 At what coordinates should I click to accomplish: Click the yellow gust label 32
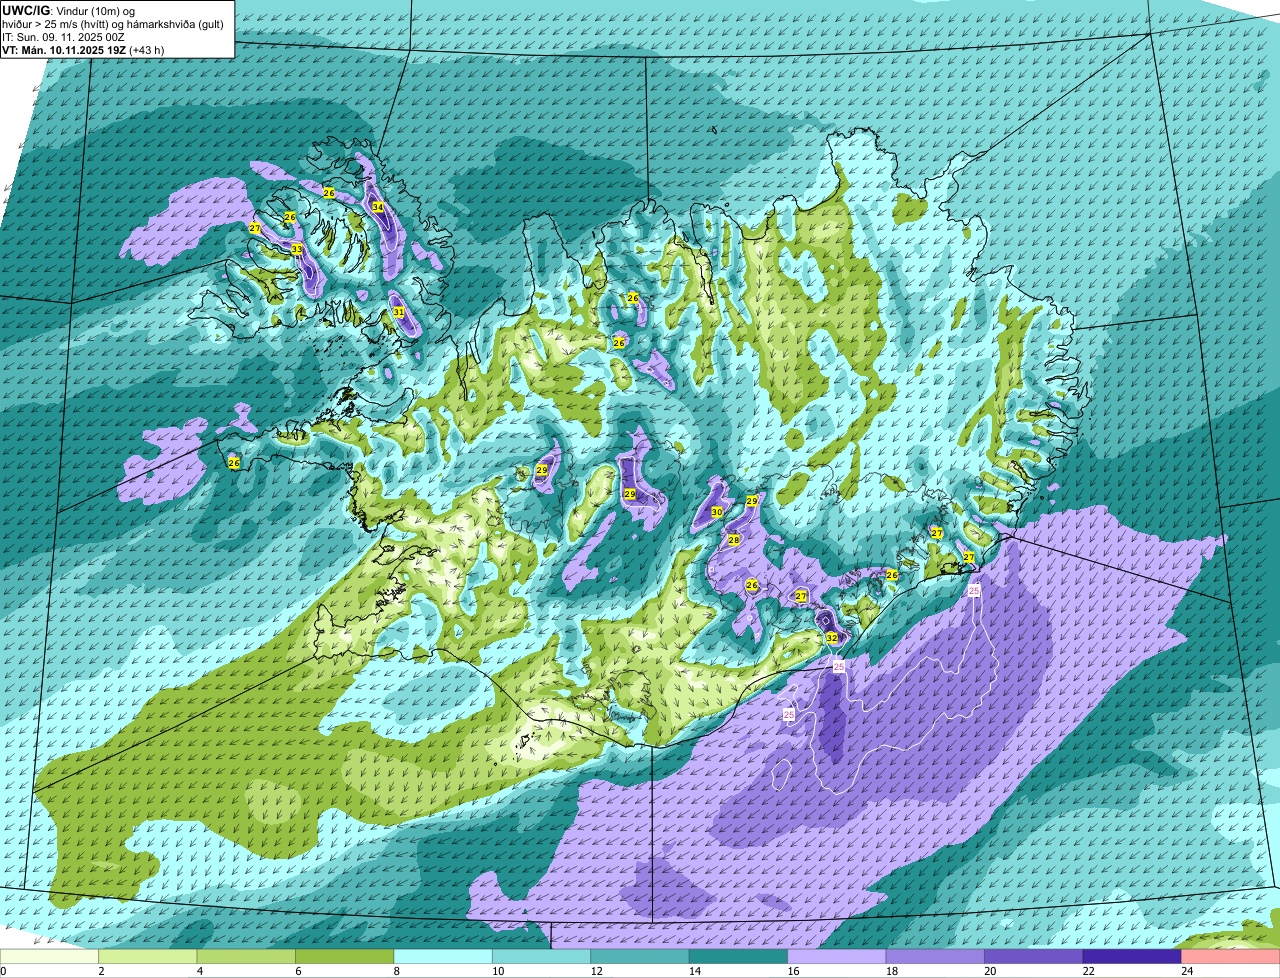tap(832, 637)
